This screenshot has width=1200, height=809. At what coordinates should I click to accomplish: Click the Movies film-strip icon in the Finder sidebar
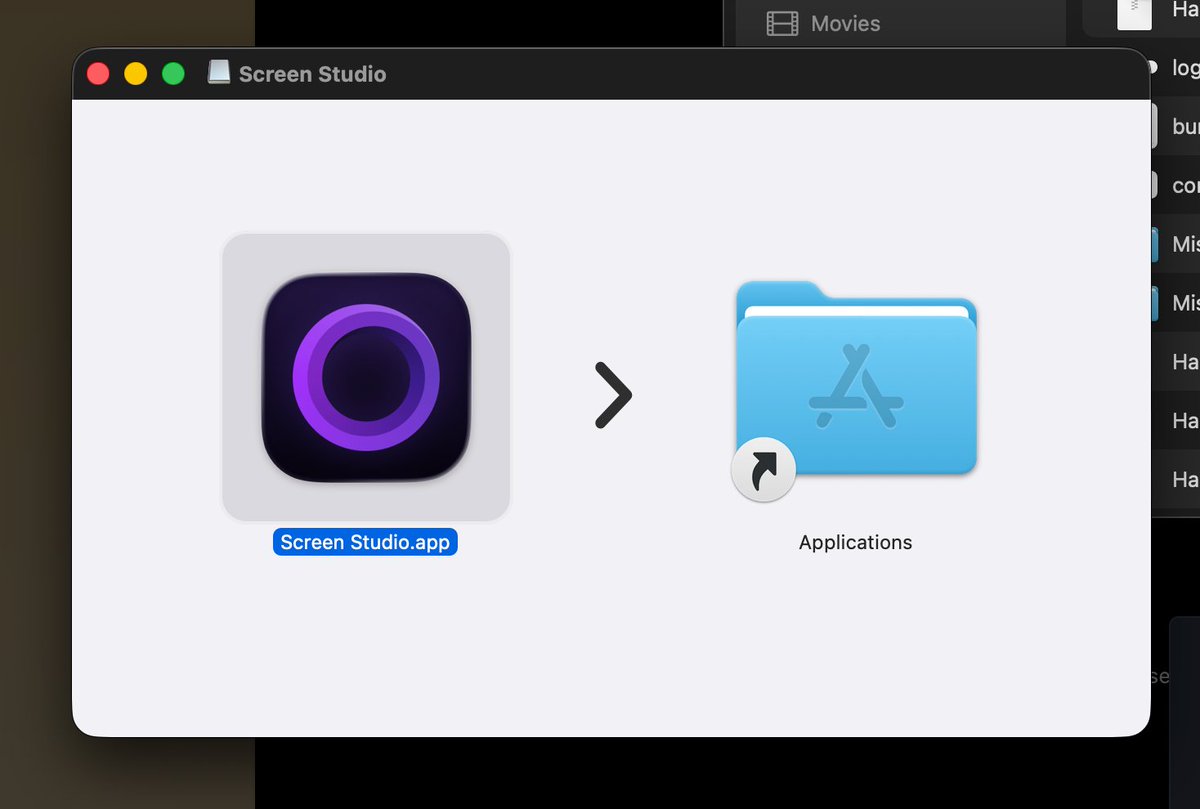782,23
